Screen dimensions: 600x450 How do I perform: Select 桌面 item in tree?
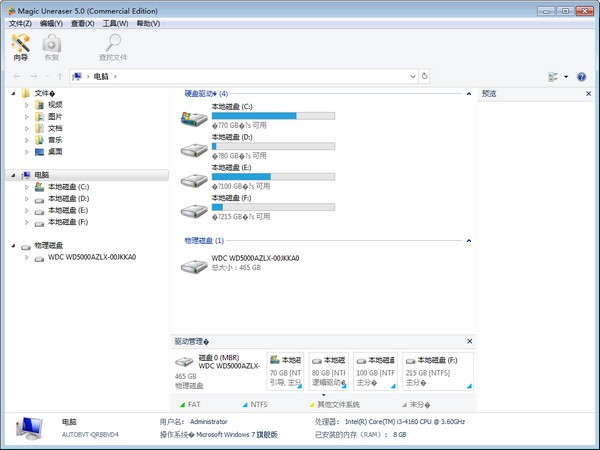pos(55,152)
